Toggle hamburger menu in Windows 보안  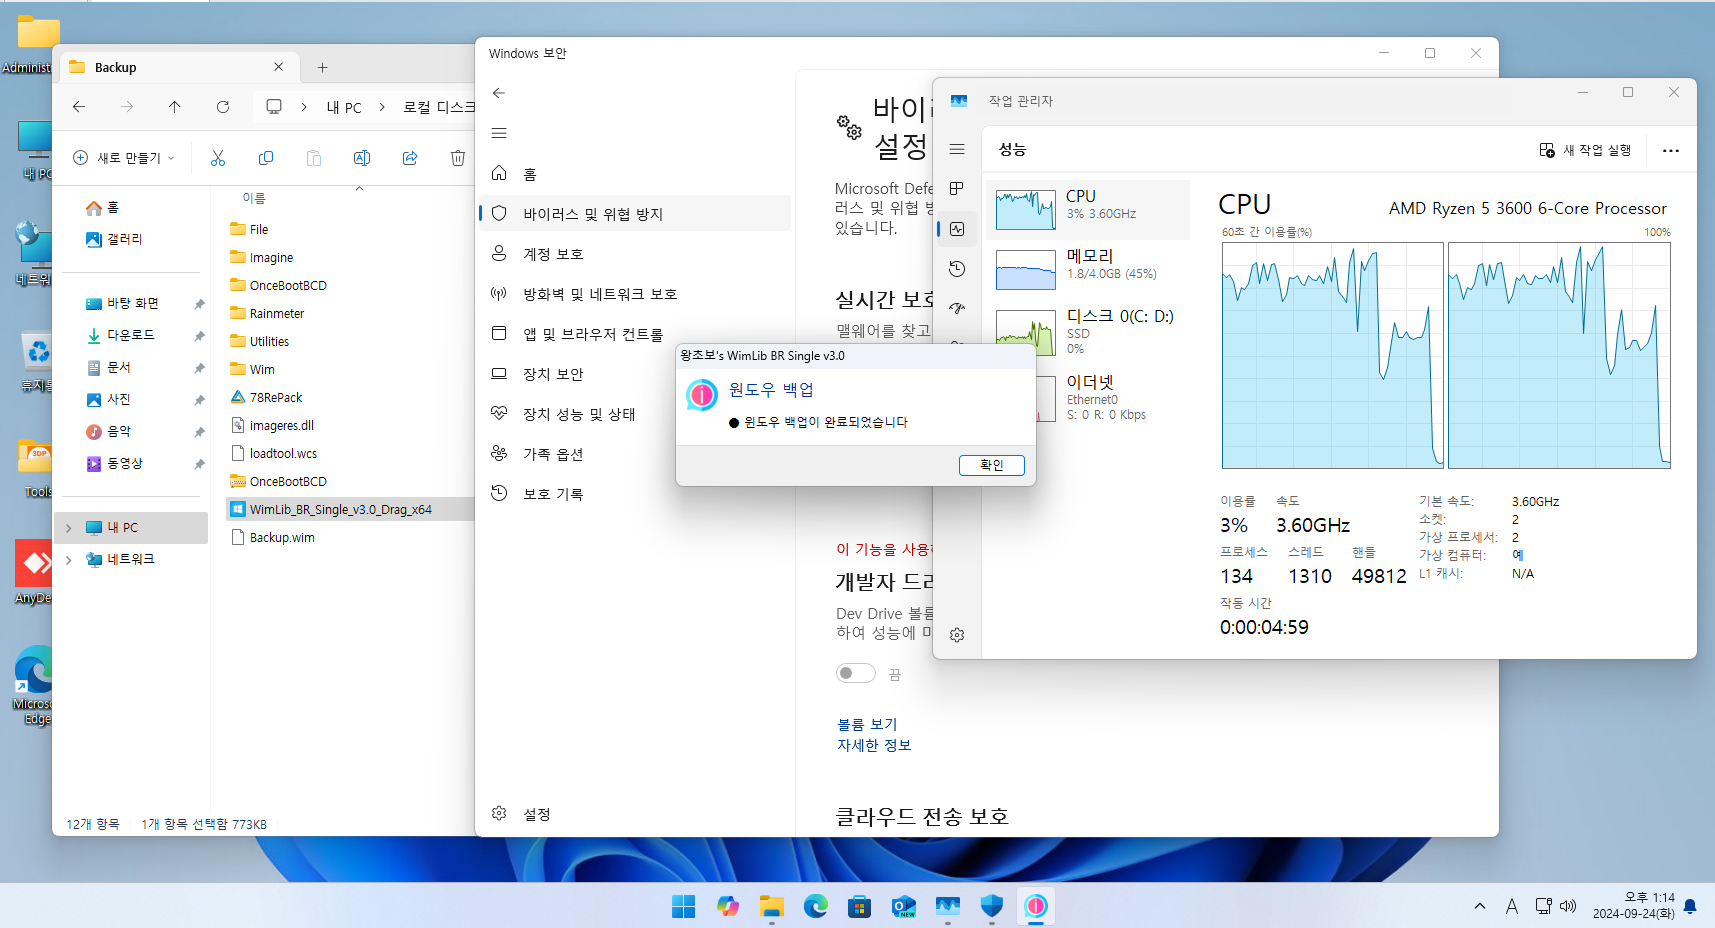[x=499, y=133]
